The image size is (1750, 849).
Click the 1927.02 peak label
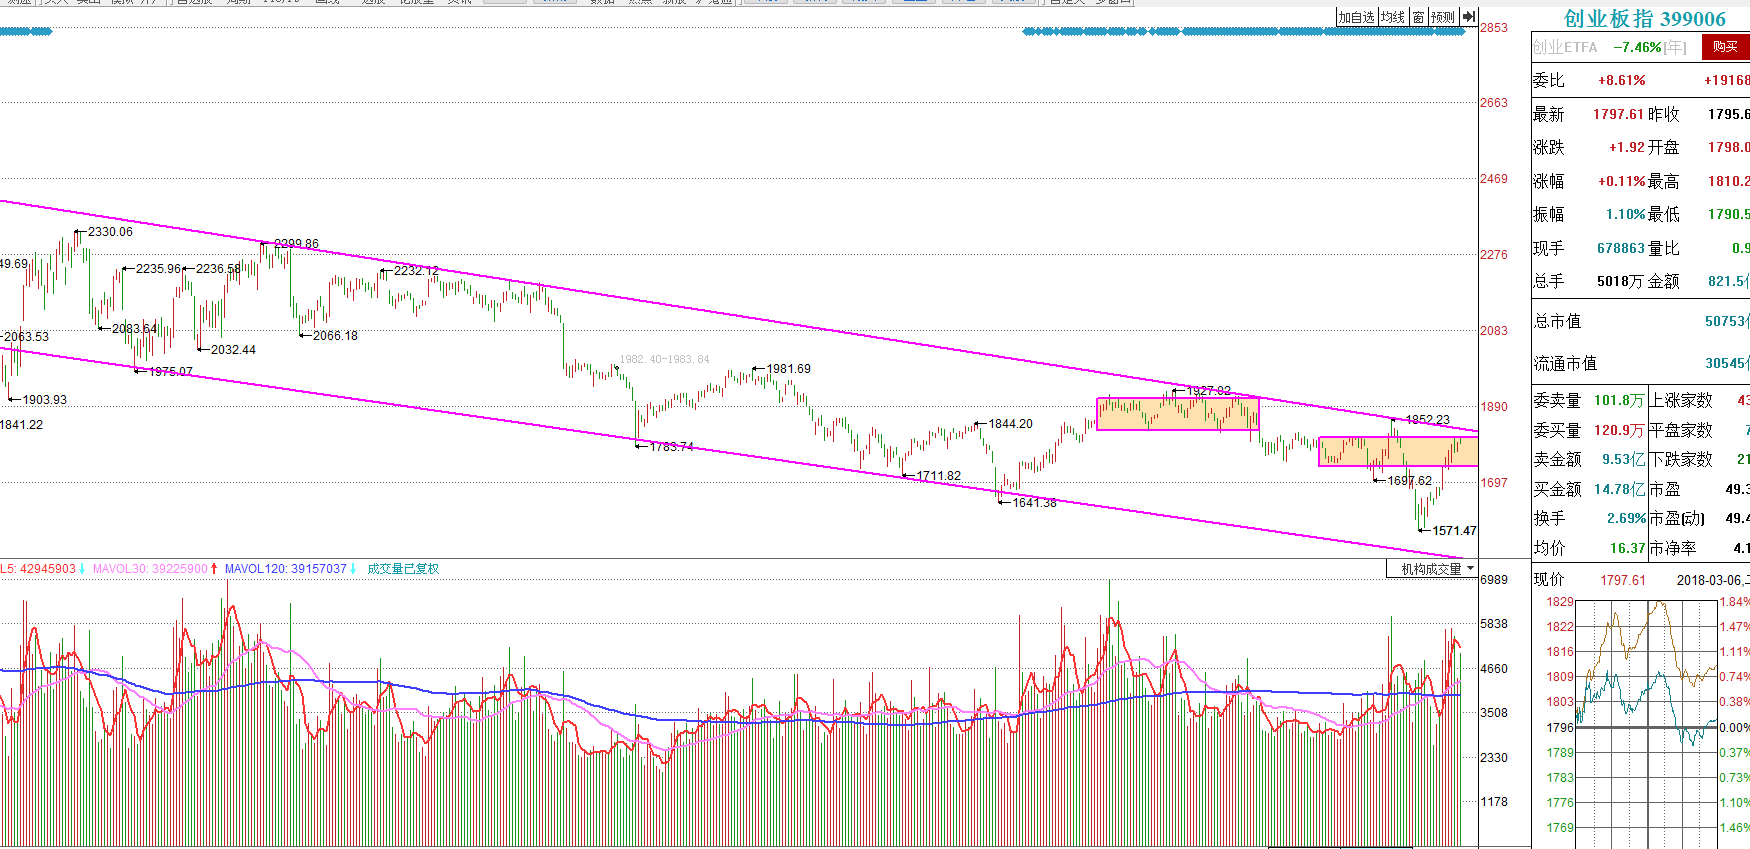(1209, 391)
